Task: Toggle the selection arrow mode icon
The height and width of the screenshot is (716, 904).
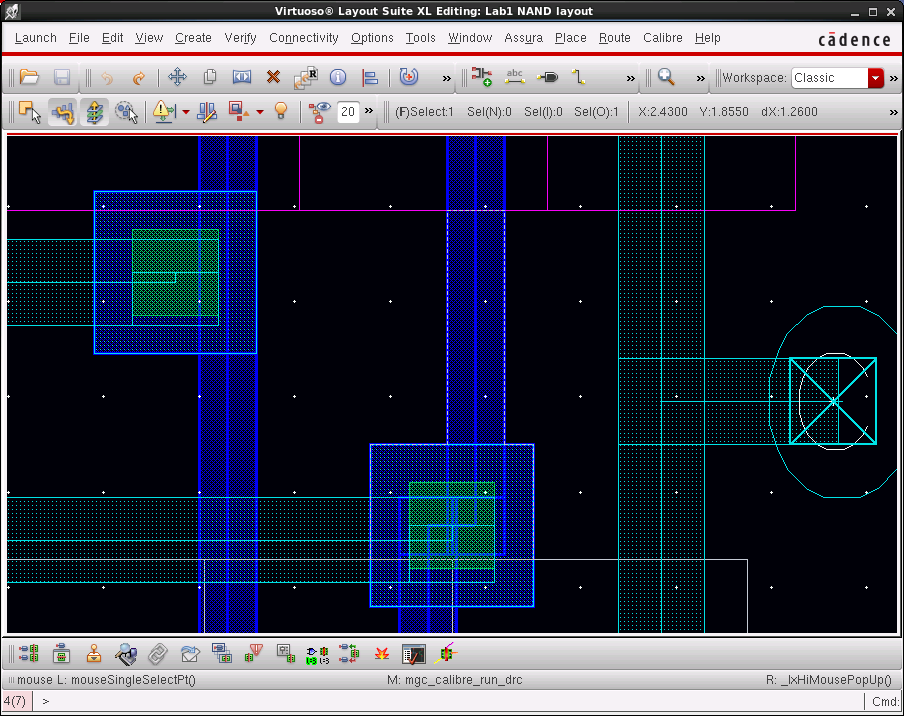Action: (x=30, y=111)
